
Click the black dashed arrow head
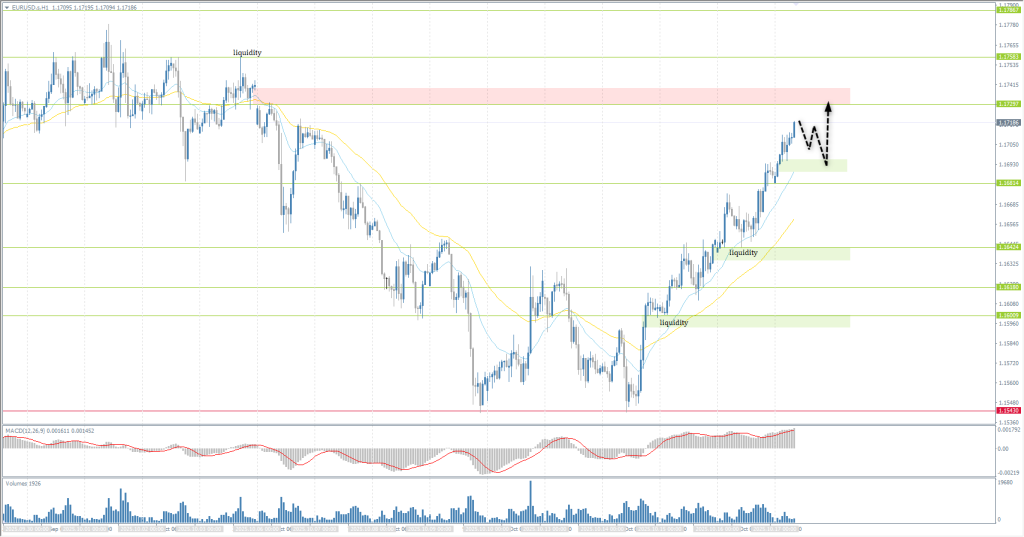coord(829,102)
